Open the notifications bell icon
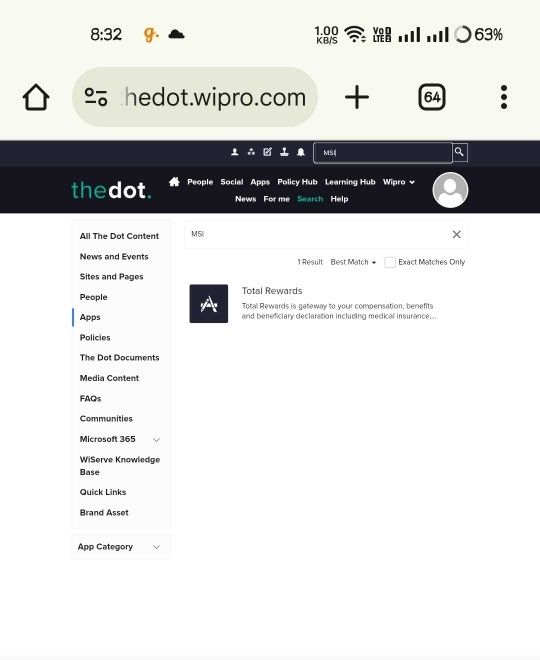 coord(301,152)
